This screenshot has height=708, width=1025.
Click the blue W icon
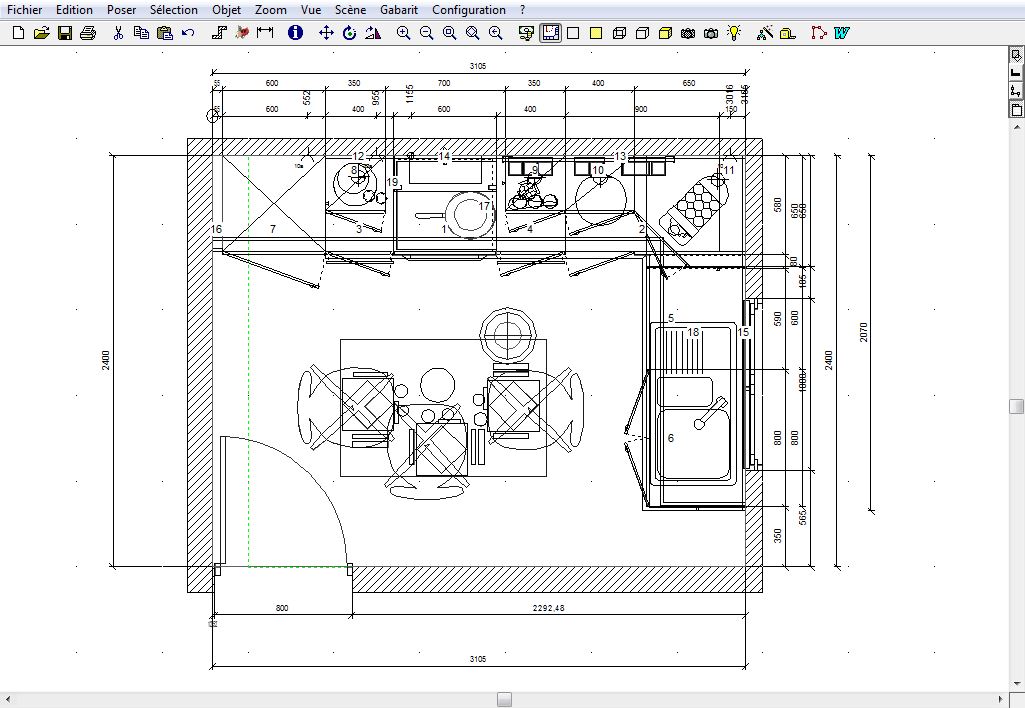[842, 33]
